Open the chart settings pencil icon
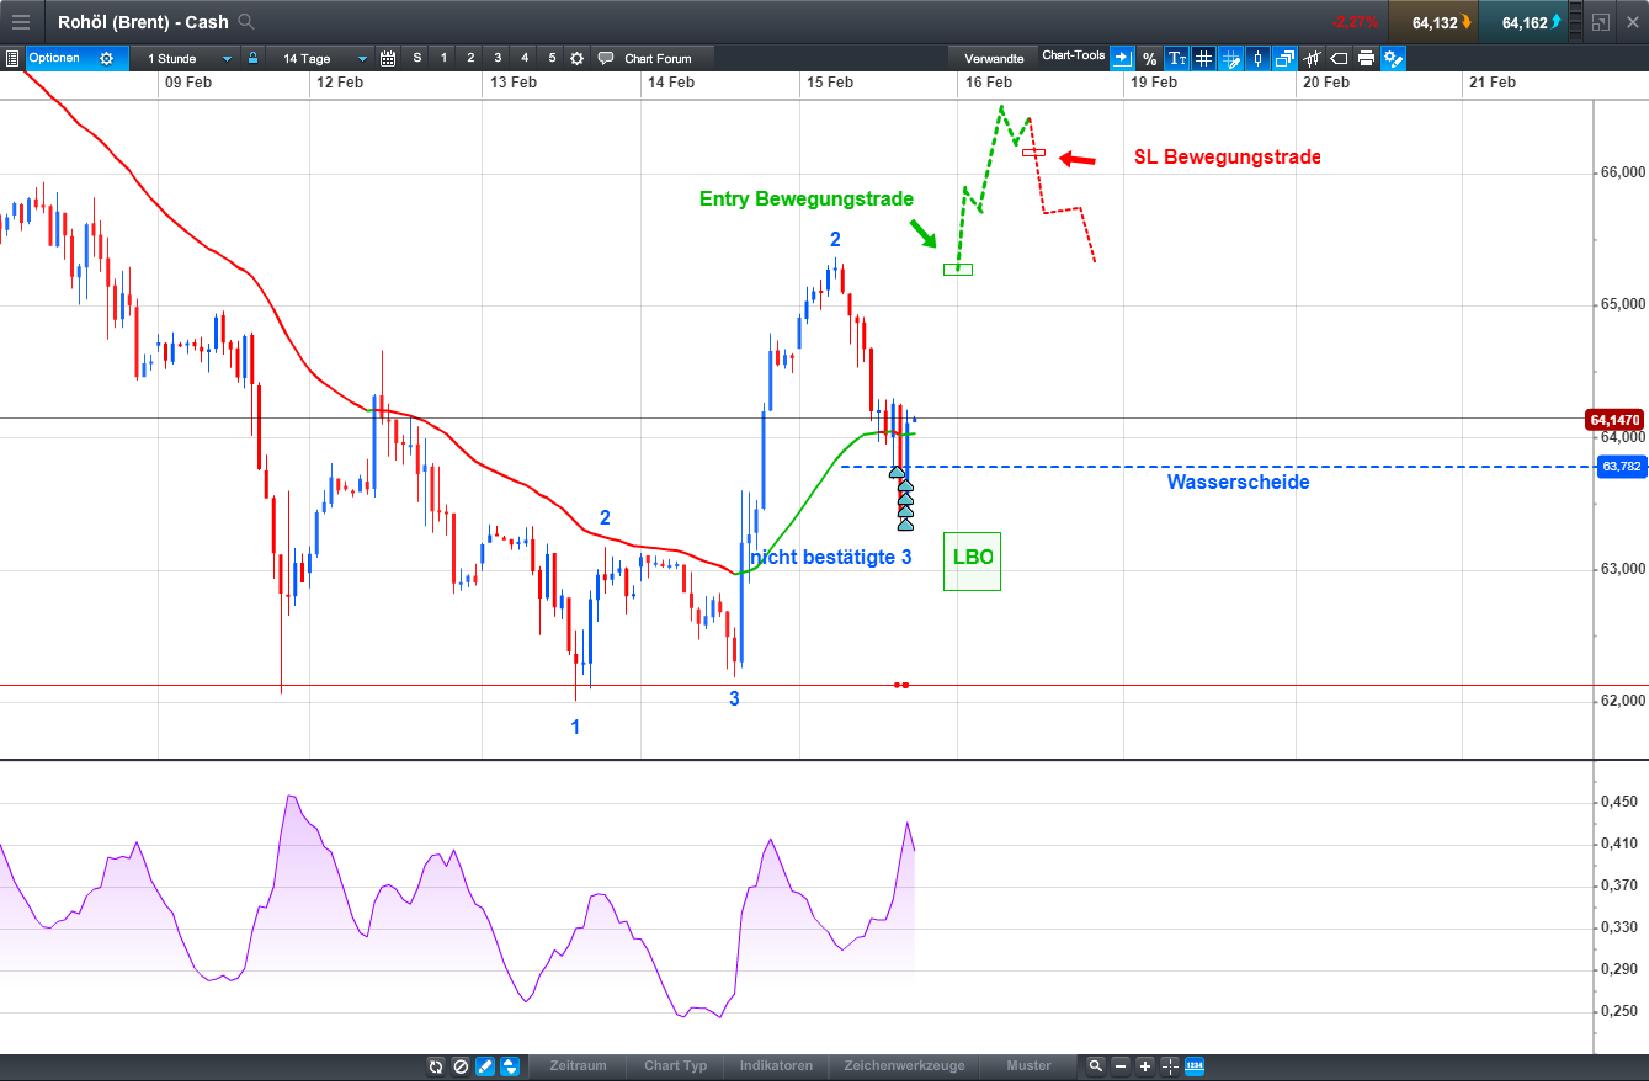This screenshot has width=1649, height=1081. (x=1394, y=59)
